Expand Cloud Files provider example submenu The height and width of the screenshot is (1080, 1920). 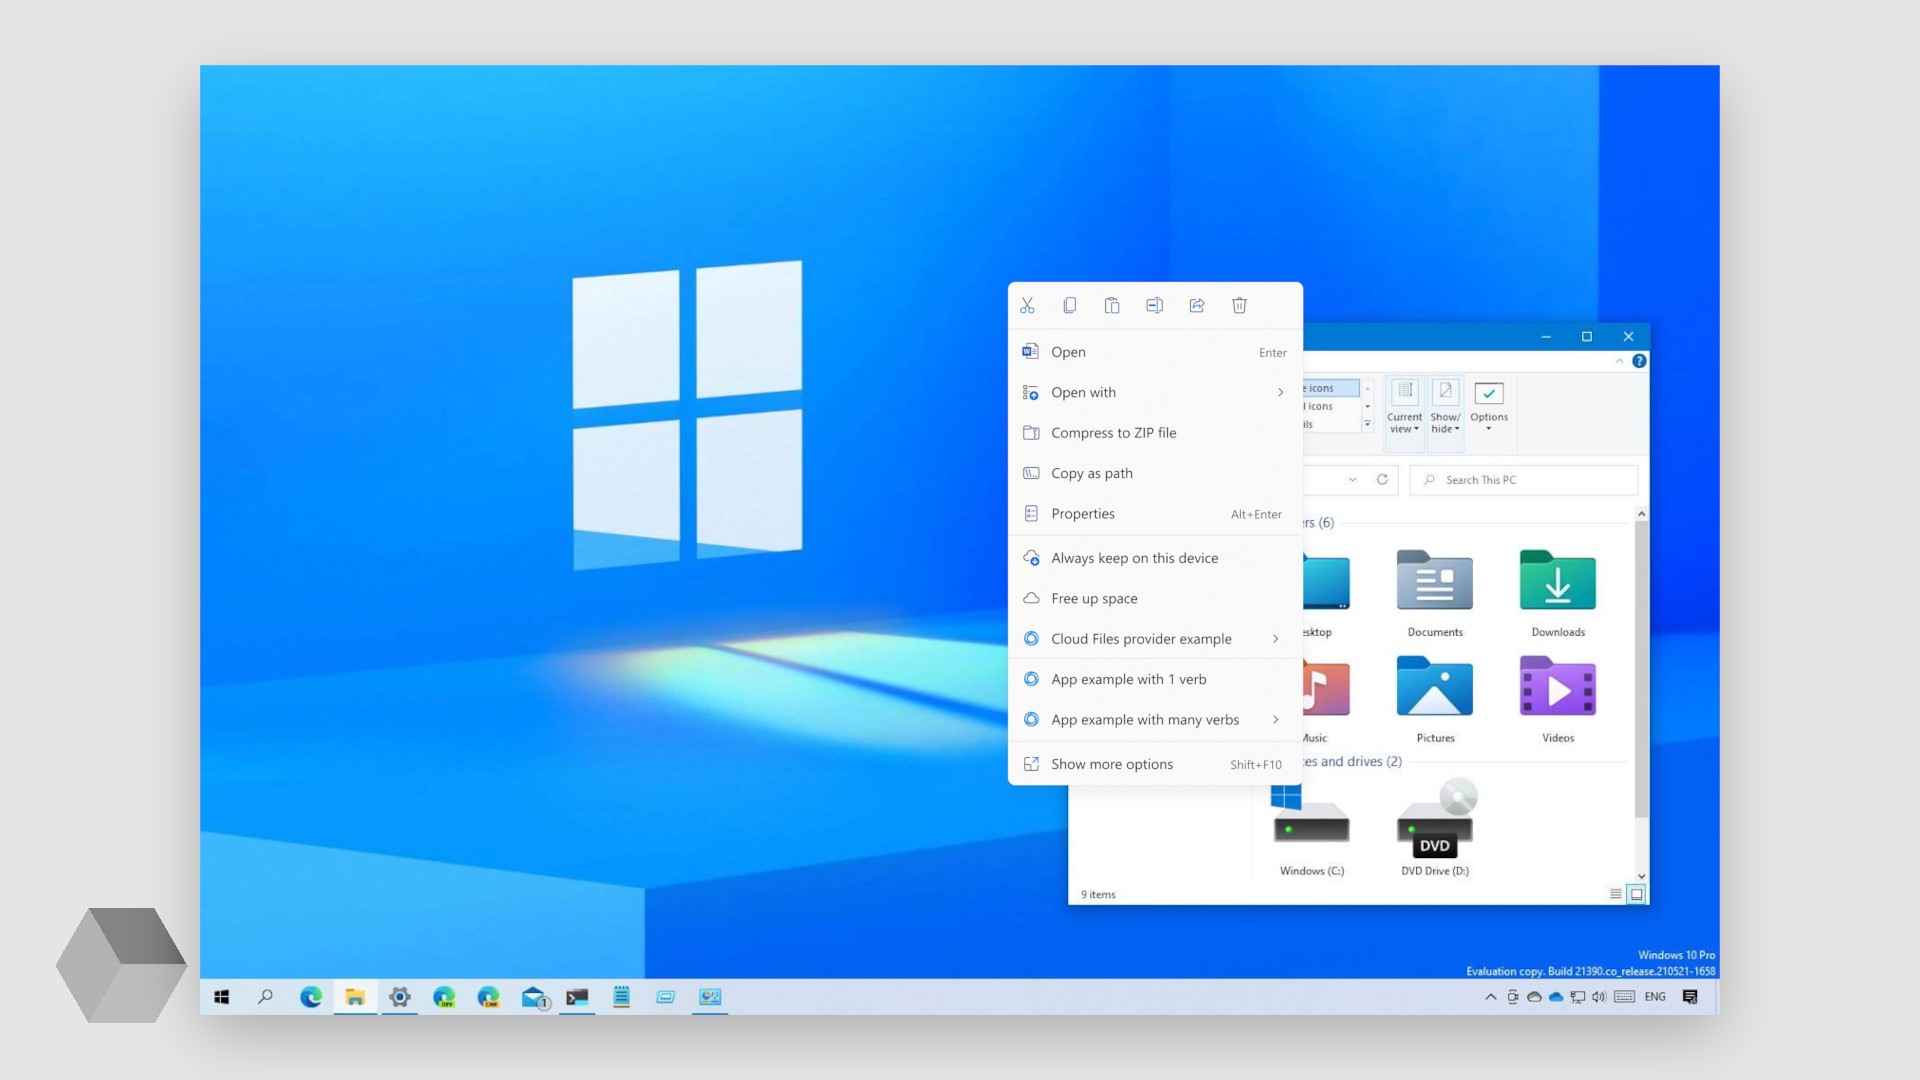coord(1276,639)
